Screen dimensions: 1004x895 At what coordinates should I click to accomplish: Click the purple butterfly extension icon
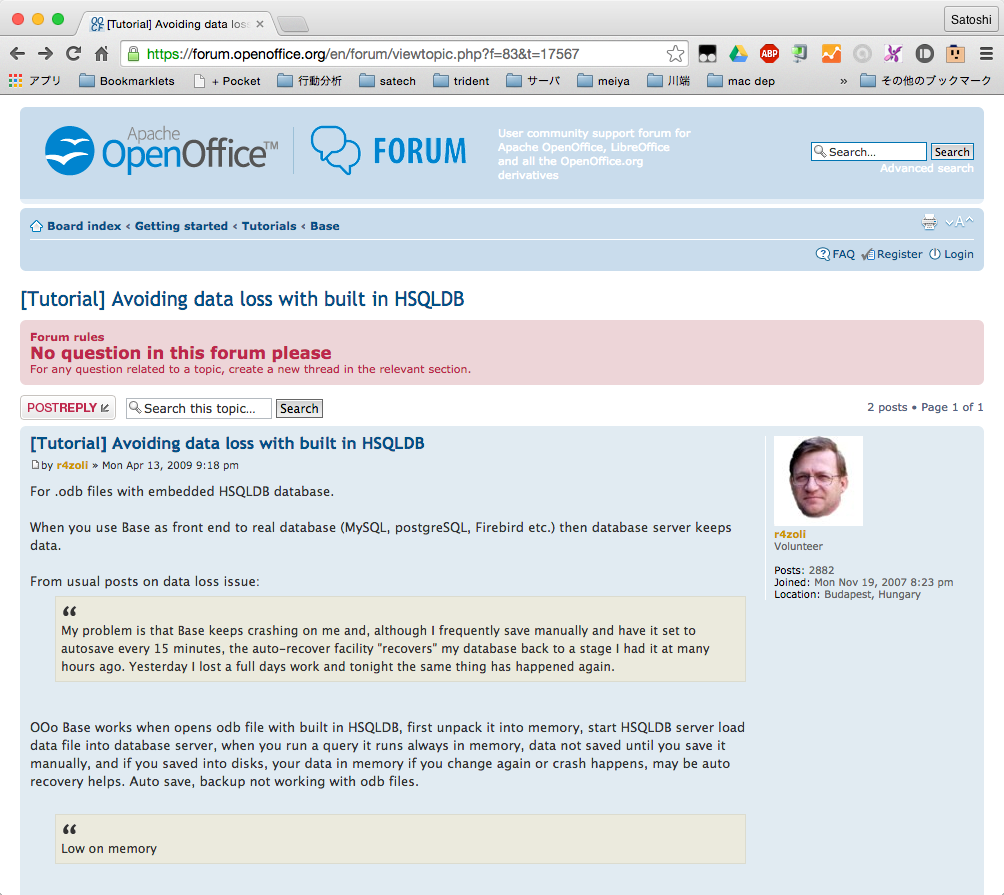(x=893, y=54)
